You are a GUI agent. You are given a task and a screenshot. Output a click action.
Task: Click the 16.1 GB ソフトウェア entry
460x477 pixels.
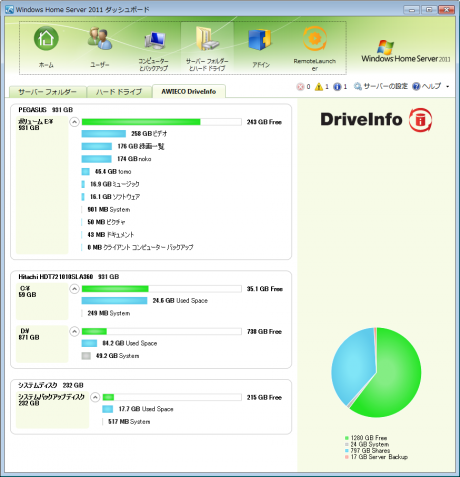coord(115,197)
